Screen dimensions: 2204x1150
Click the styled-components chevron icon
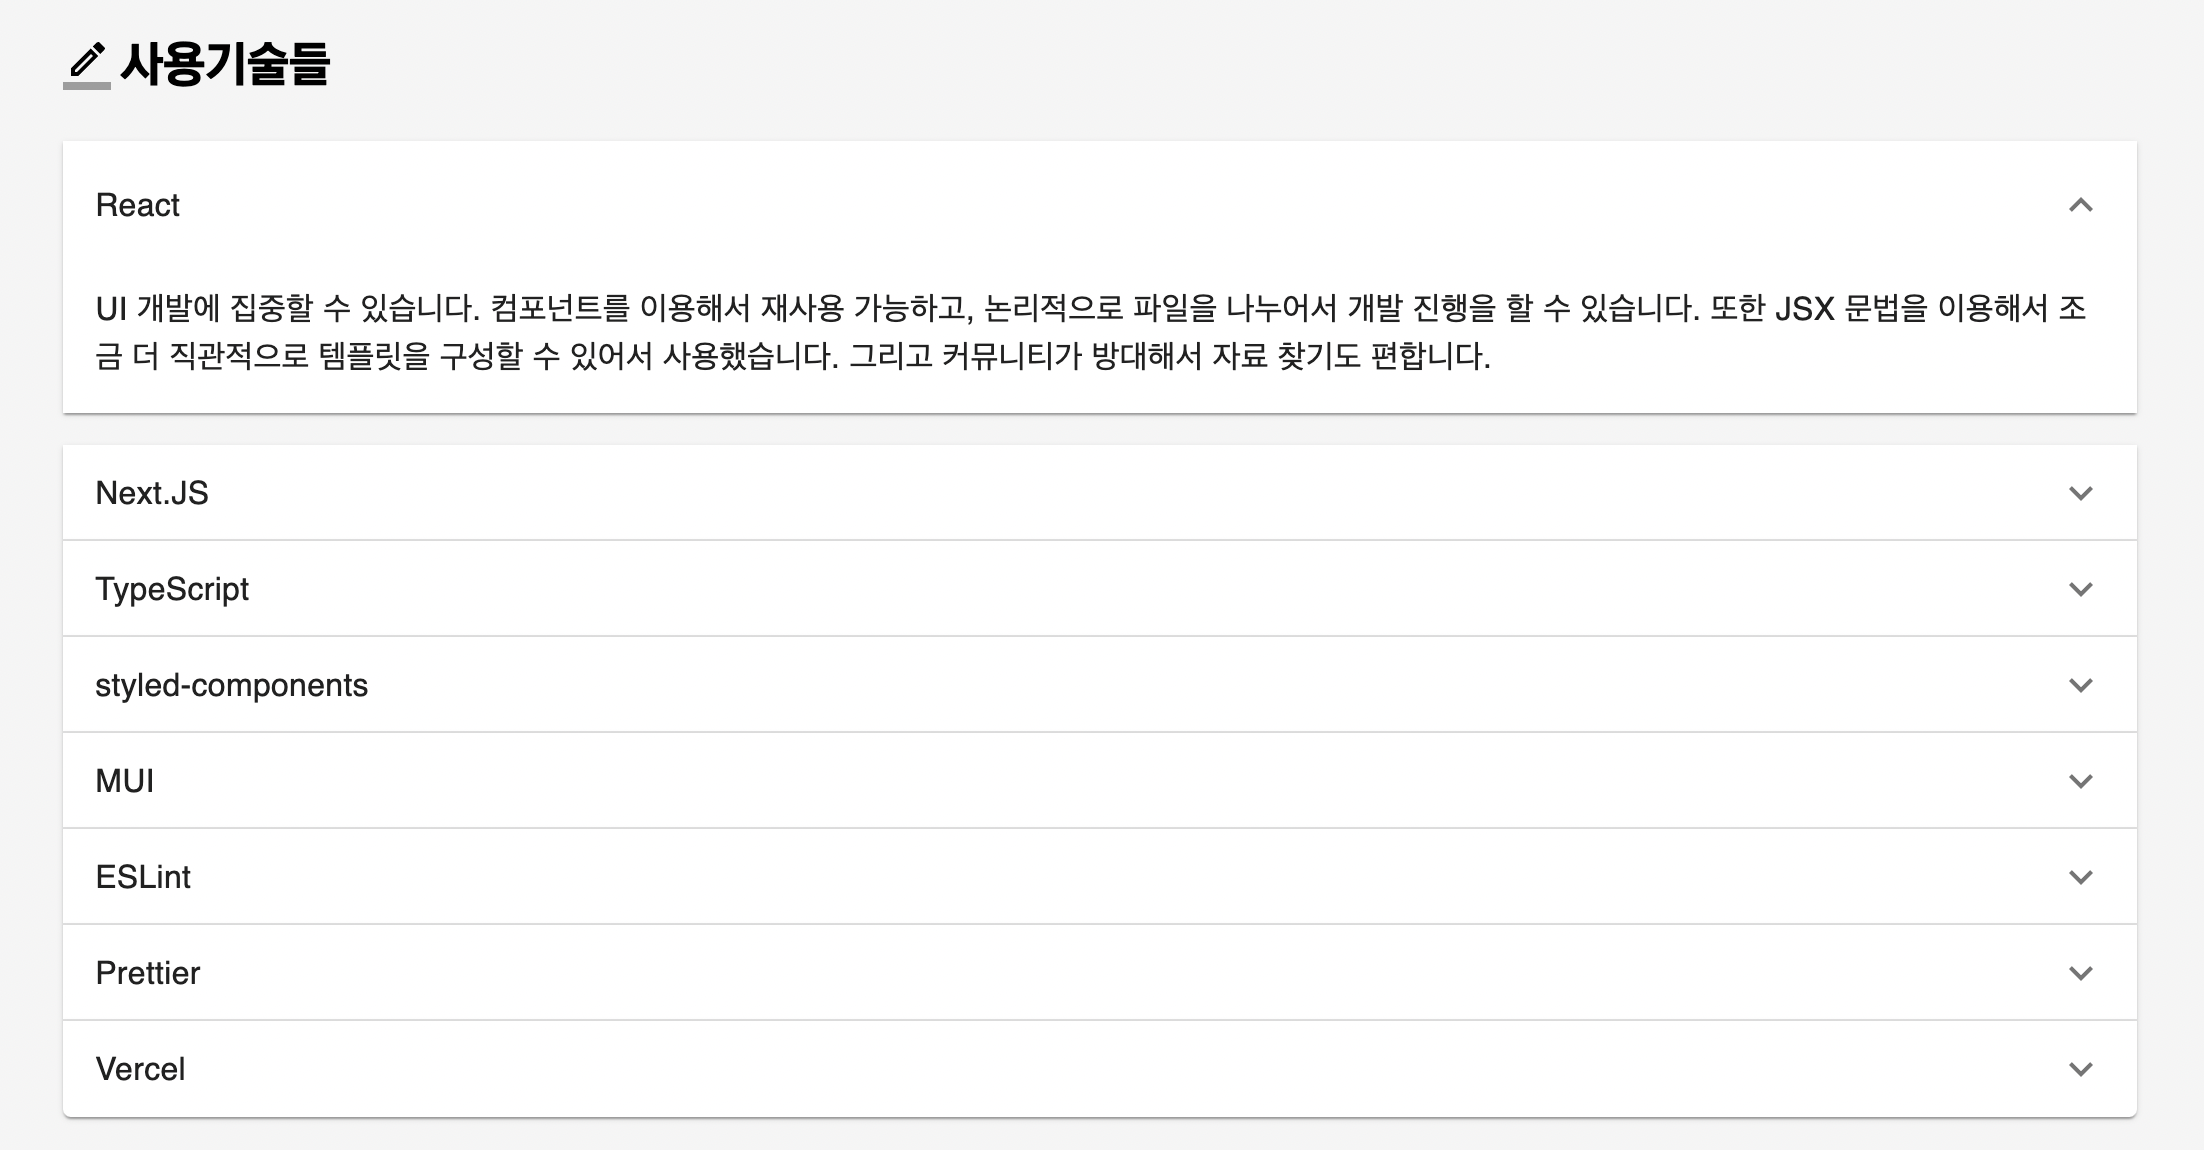2080,685
